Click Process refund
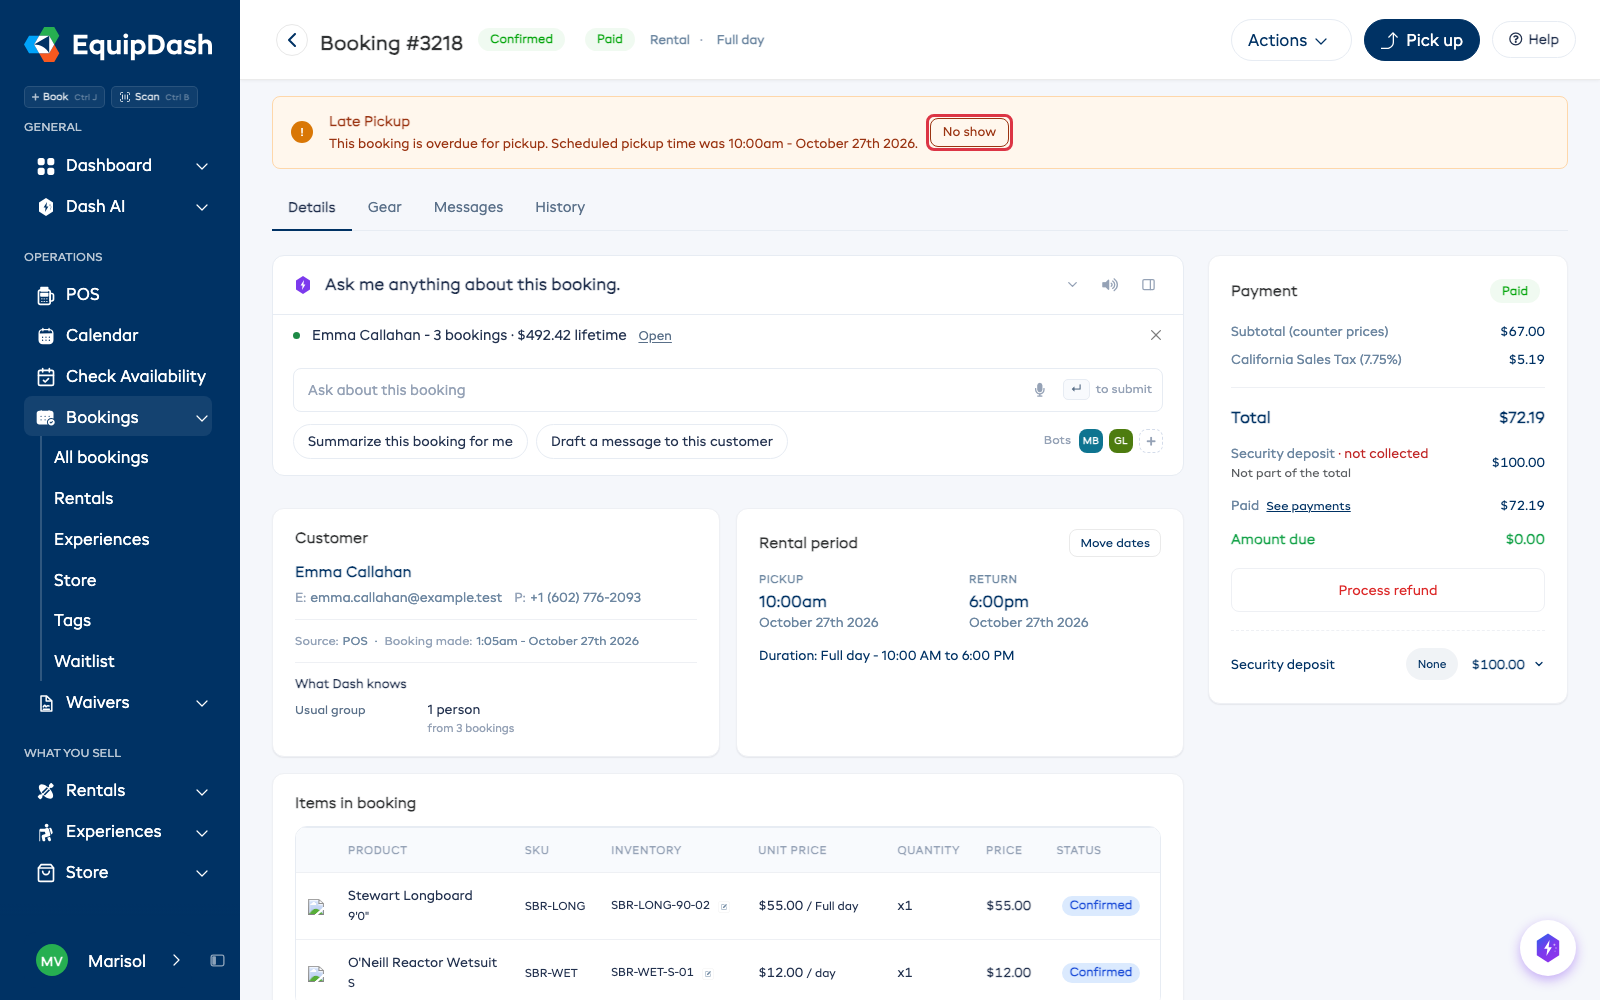The height and width of the screenshot is (1000, 1600). click(x=1387, y=590)
